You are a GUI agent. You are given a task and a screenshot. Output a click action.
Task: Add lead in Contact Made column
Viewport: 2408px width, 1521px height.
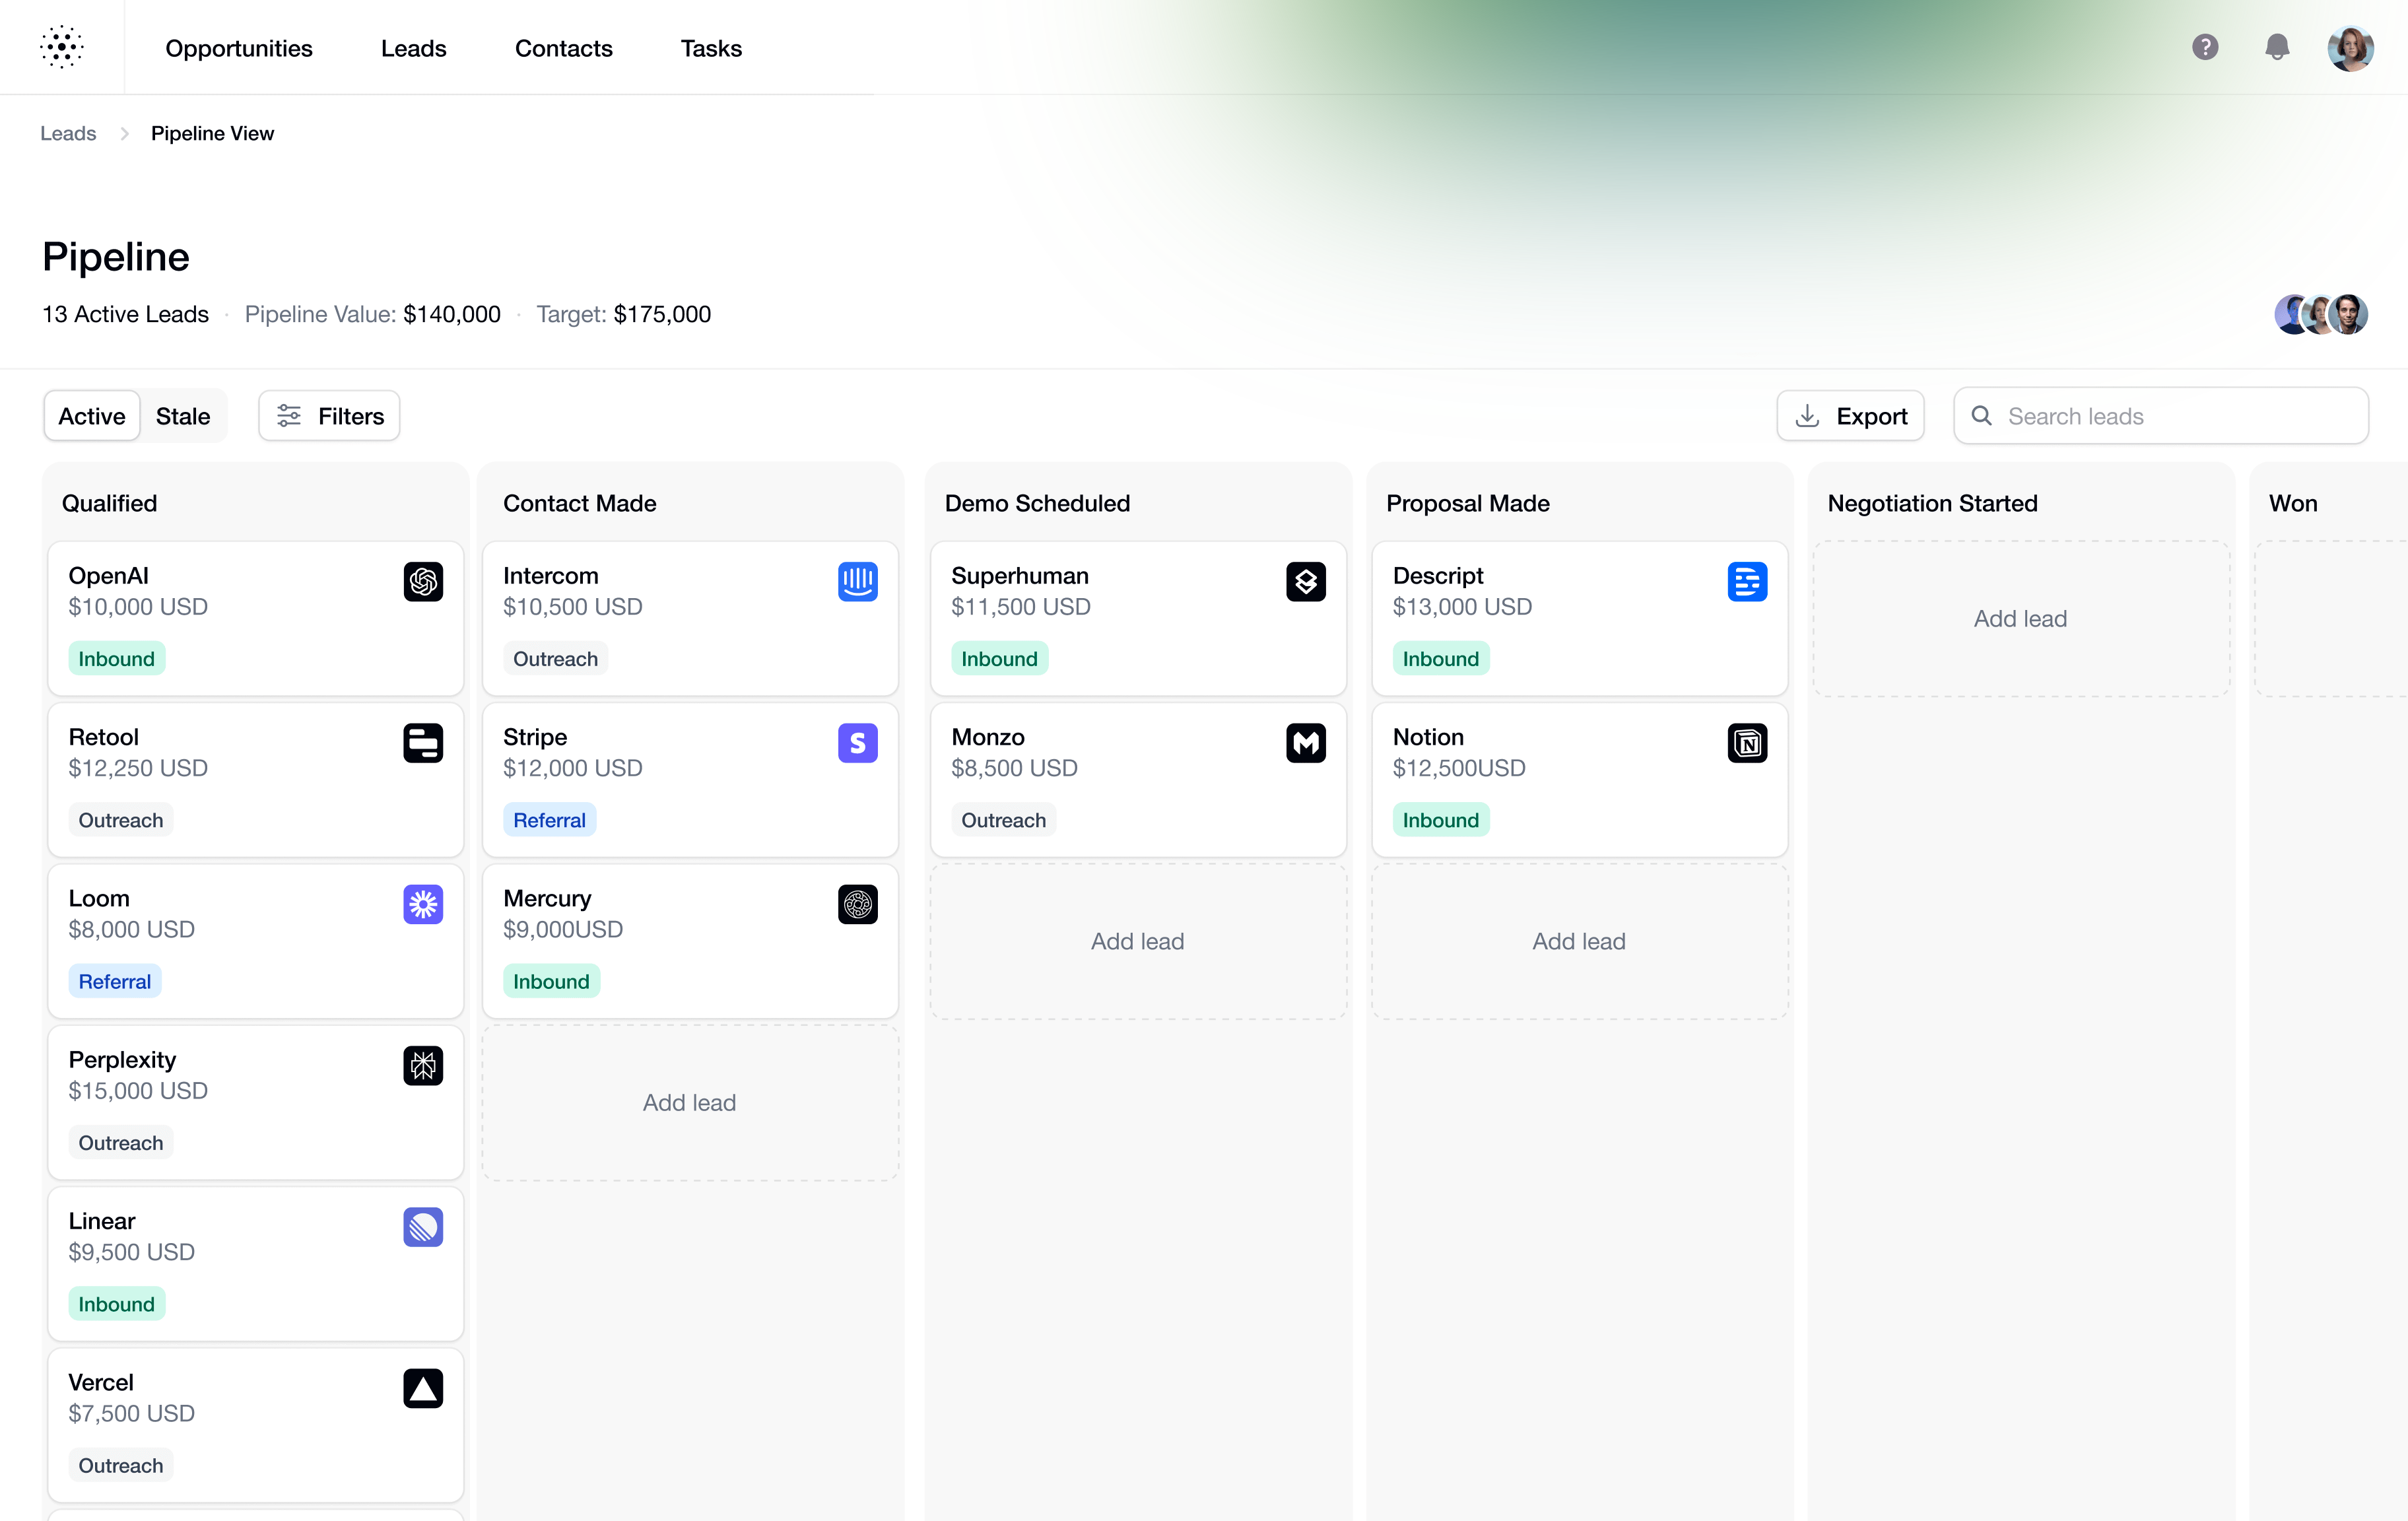690,1102
